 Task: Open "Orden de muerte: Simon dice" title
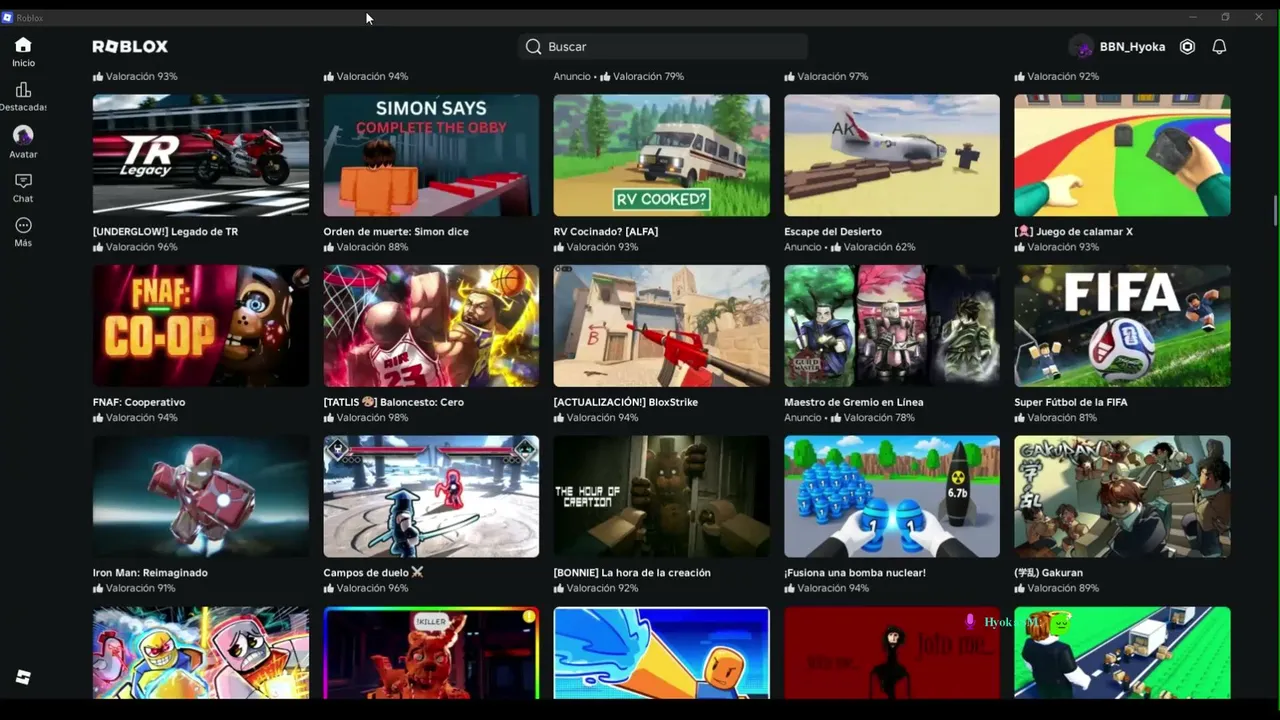[x=396, y=232]
